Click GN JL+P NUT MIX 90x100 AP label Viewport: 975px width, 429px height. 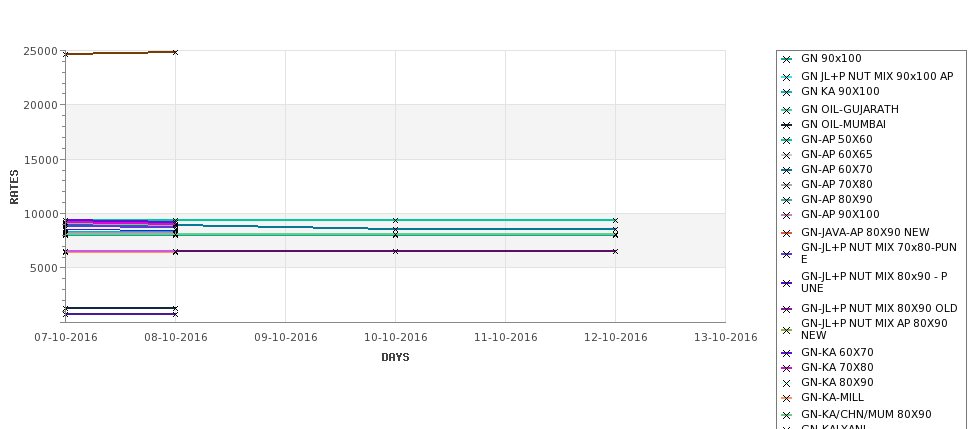[x=877, y=76]
